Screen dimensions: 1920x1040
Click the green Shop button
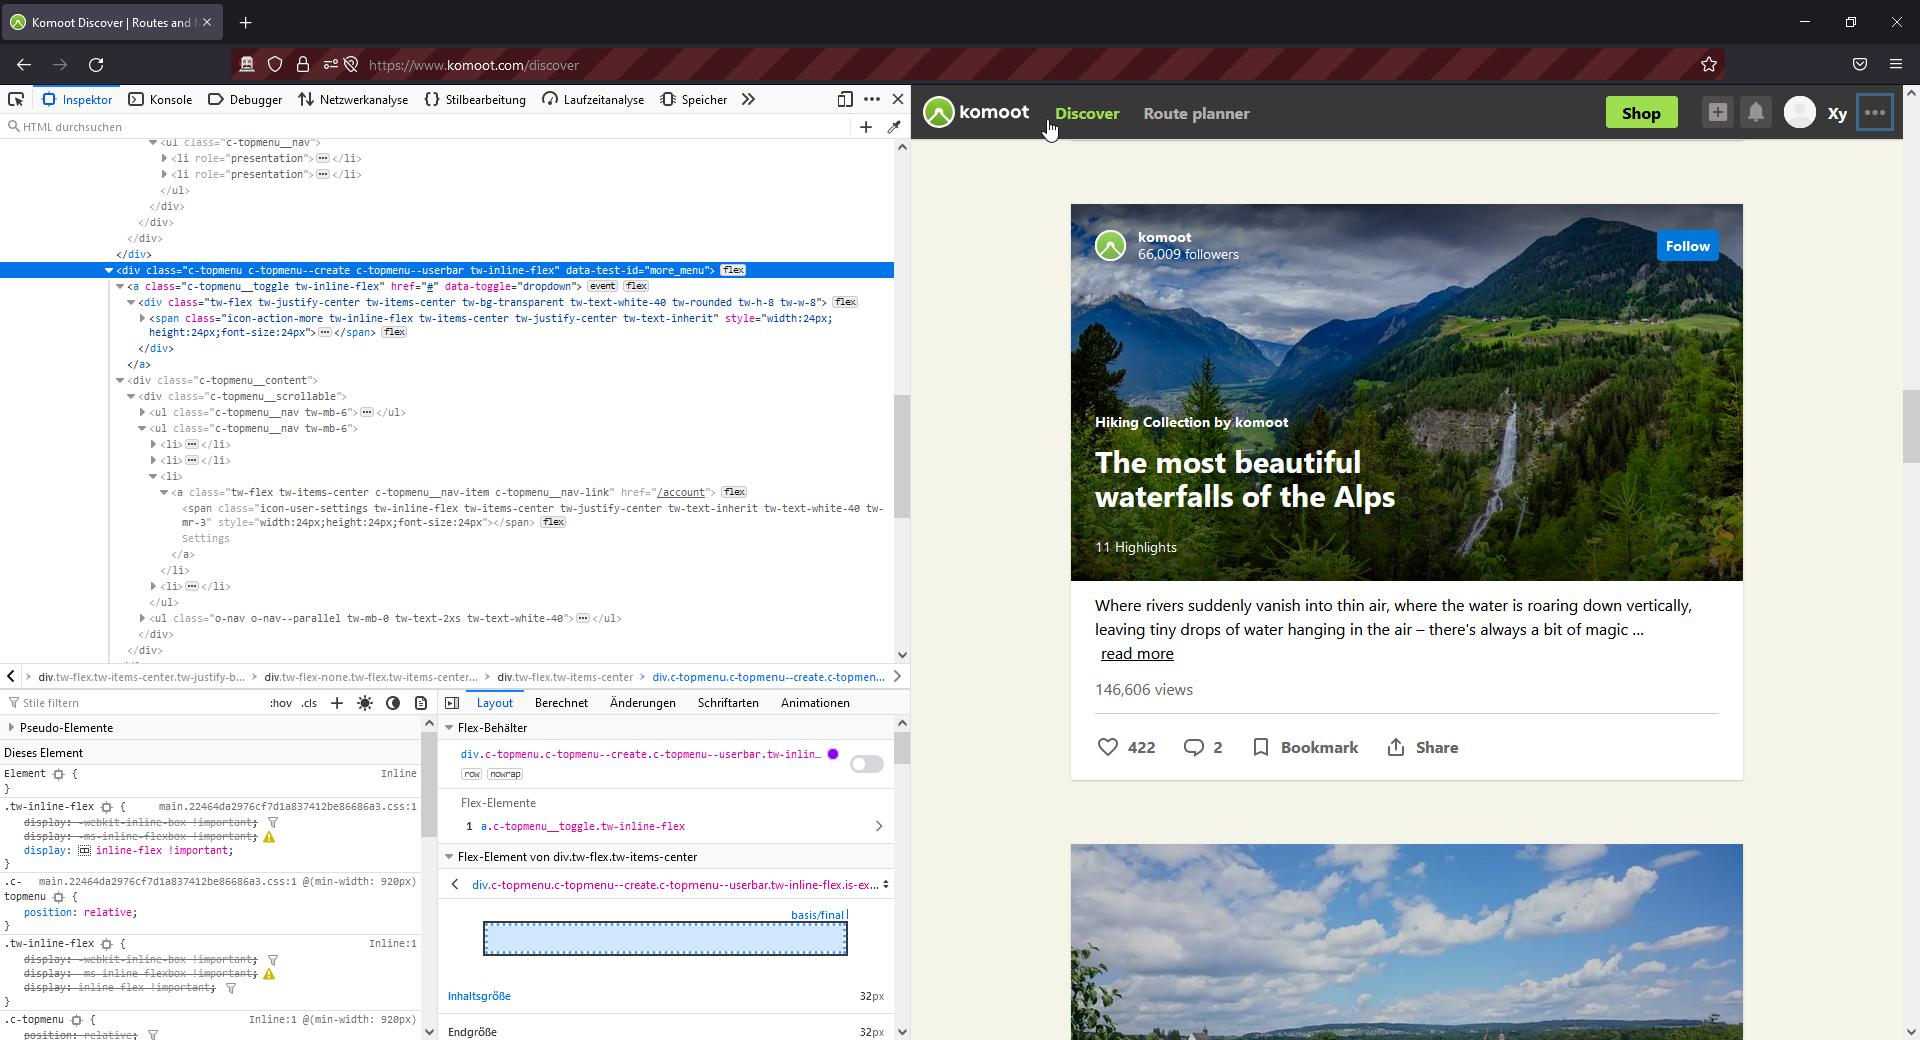tap(1641, 113)
